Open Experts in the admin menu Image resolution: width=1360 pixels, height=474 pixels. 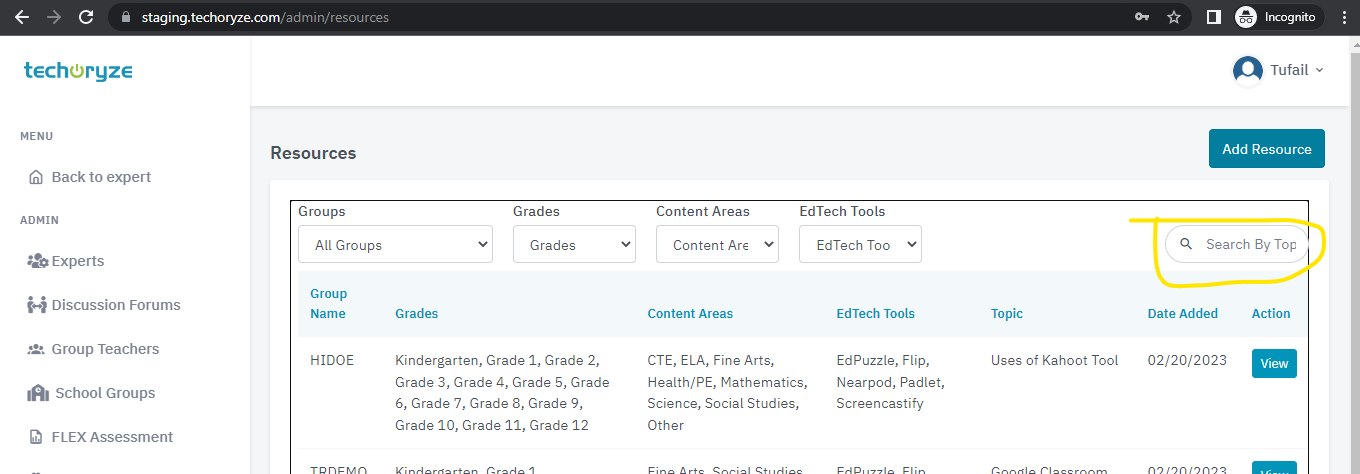point(77,261)
